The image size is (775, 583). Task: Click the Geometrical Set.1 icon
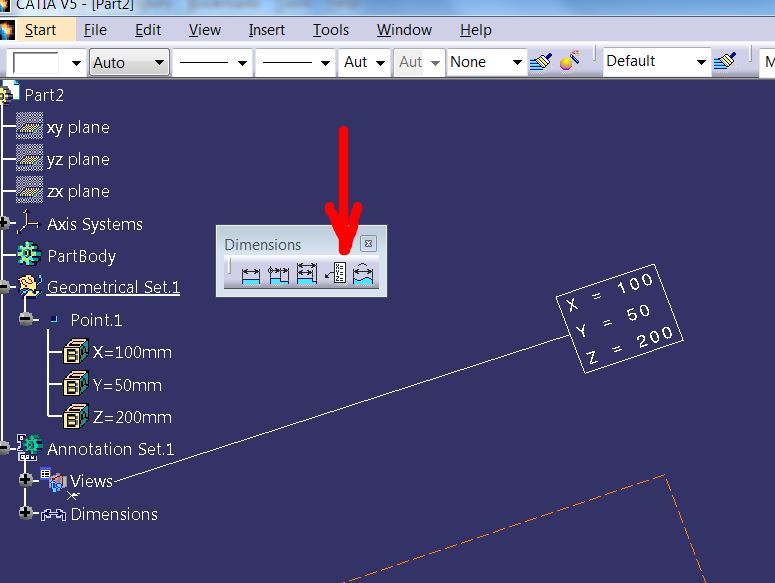pyautogui.click(x=30, y=286)
